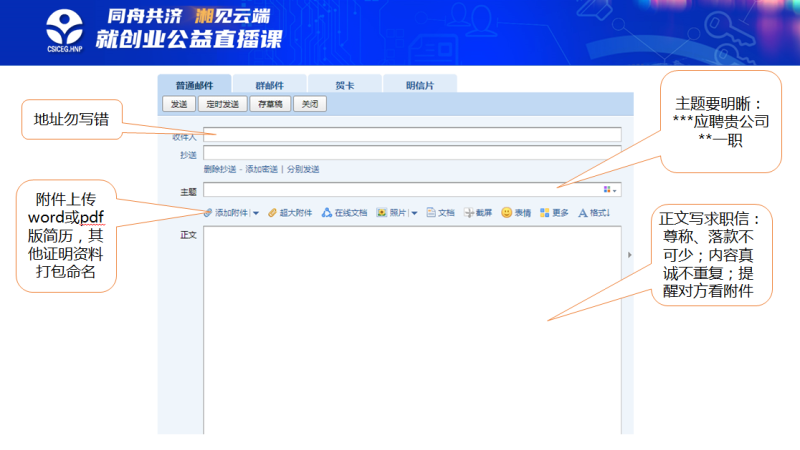Save the email with 存草稿
Viewport: 800px width, 450px height.
[x=269, y=104]
